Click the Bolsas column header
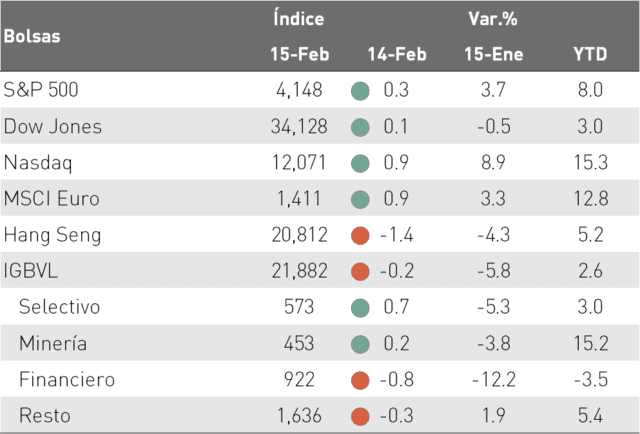Viewport: 640px width, 434px height. point(32,36)
